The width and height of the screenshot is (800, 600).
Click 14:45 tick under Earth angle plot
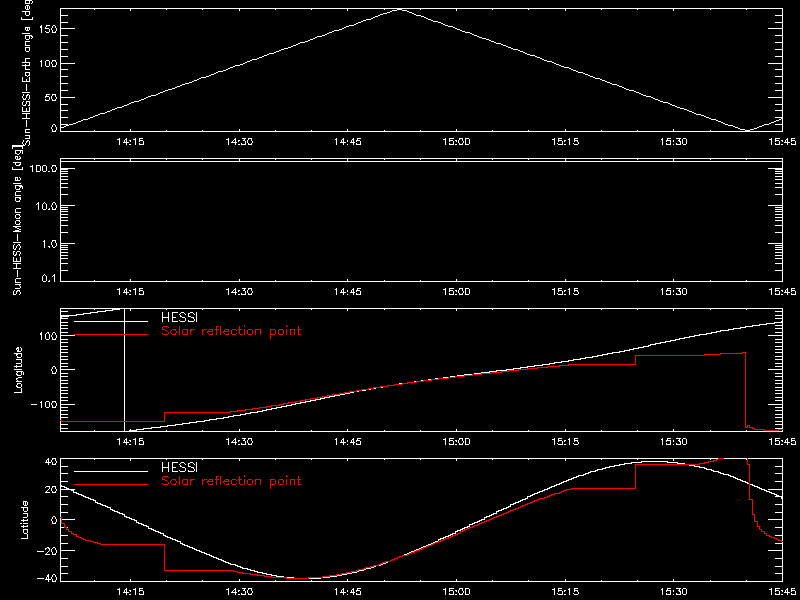(x=348, y=142)
